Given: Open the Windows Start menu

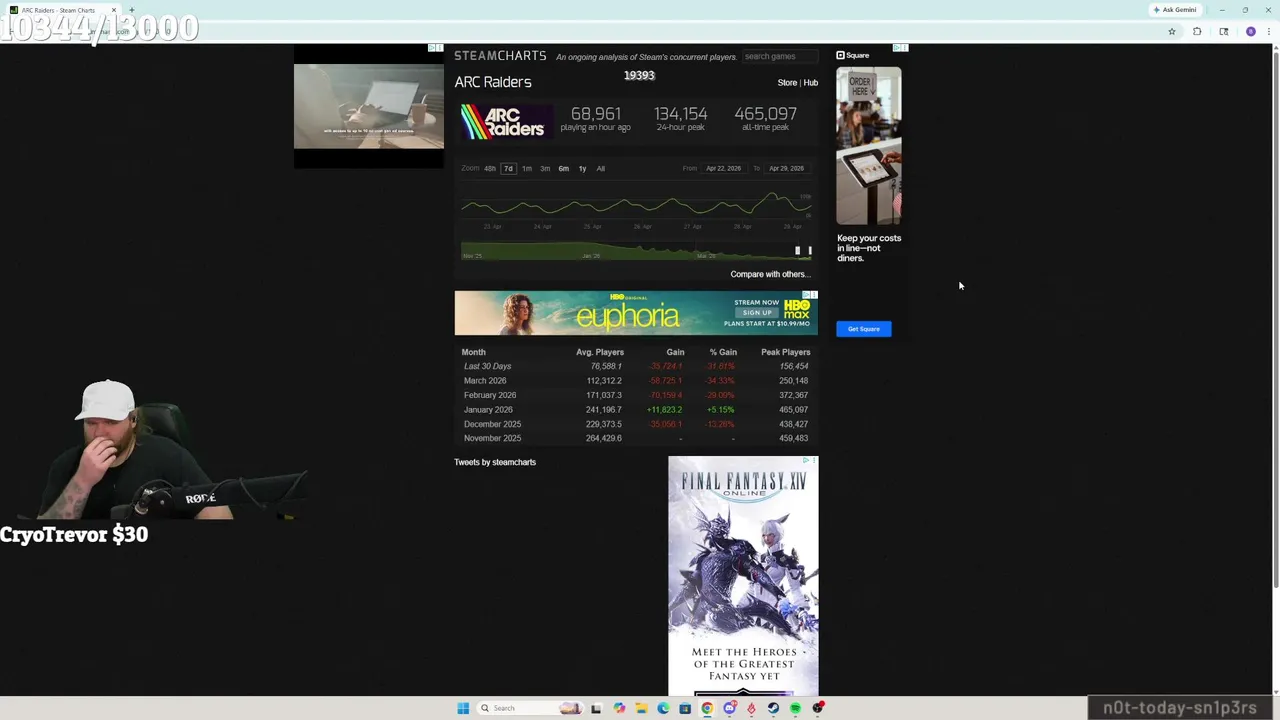Looking at the screenshot, I should point(463,708).
